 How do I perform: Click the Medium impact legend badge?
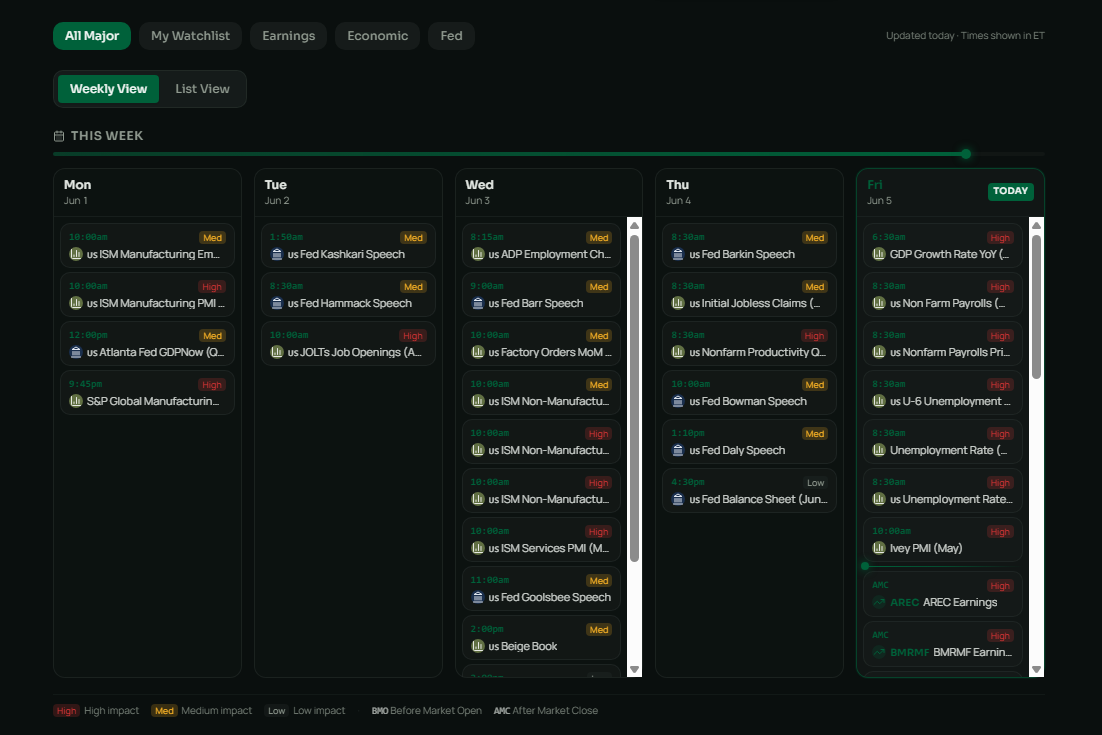164,711
